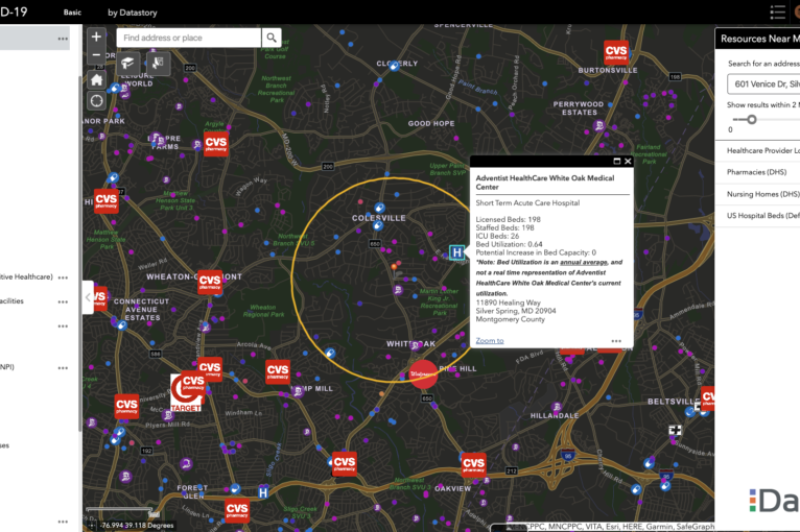
Task: Open the stacked layers widget button
Action: (128, 63)
